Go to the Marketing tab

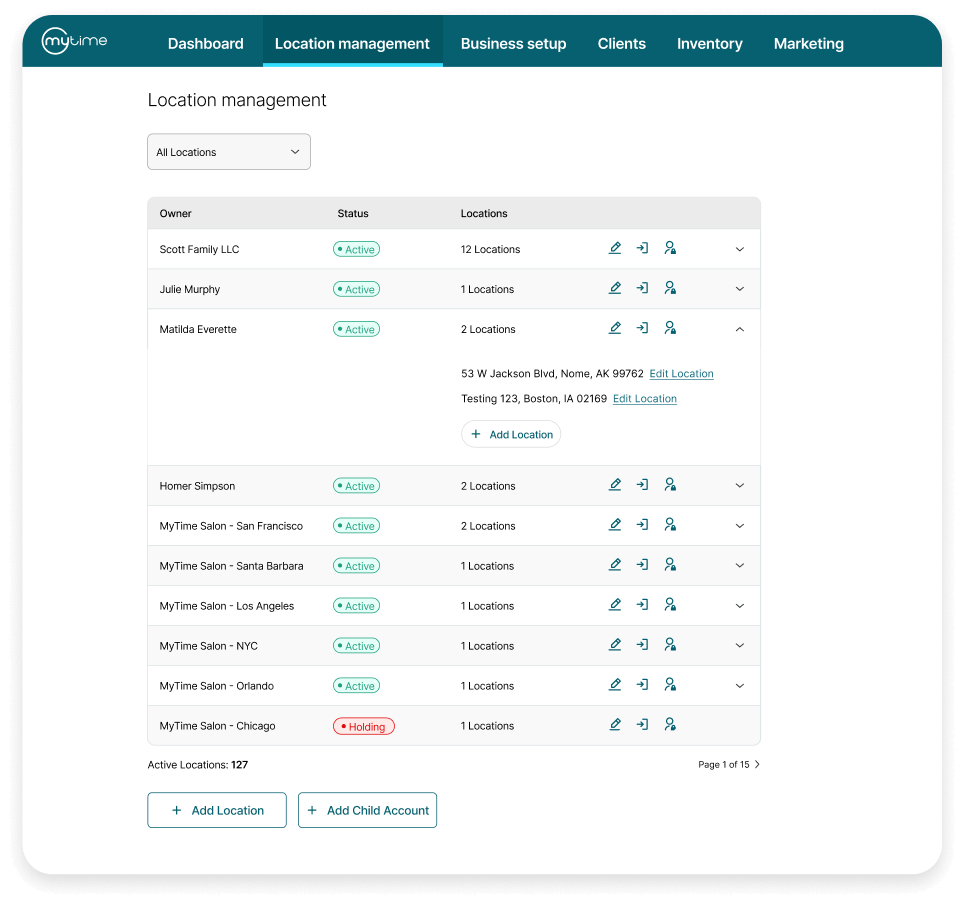809,44
